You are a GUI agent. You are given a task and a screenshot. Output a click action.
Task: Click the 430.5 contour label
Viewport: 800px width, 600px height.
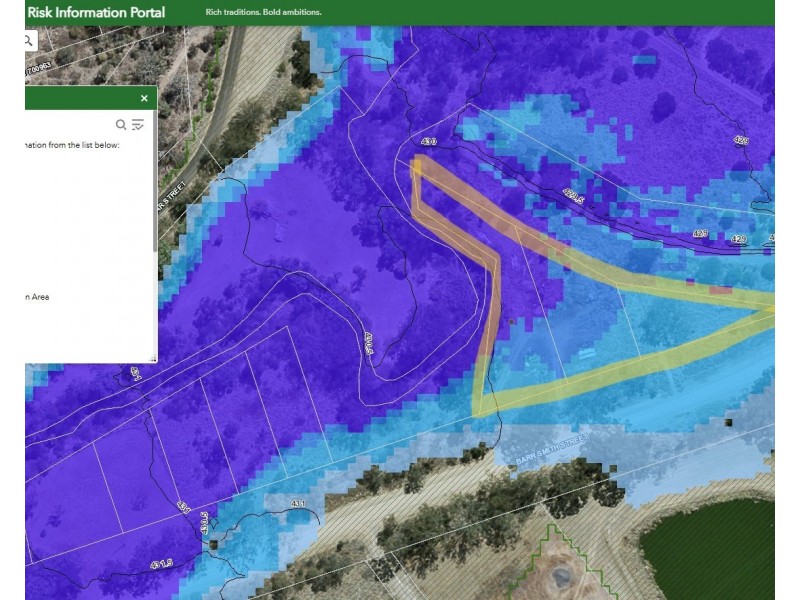(x=370, y=343)
